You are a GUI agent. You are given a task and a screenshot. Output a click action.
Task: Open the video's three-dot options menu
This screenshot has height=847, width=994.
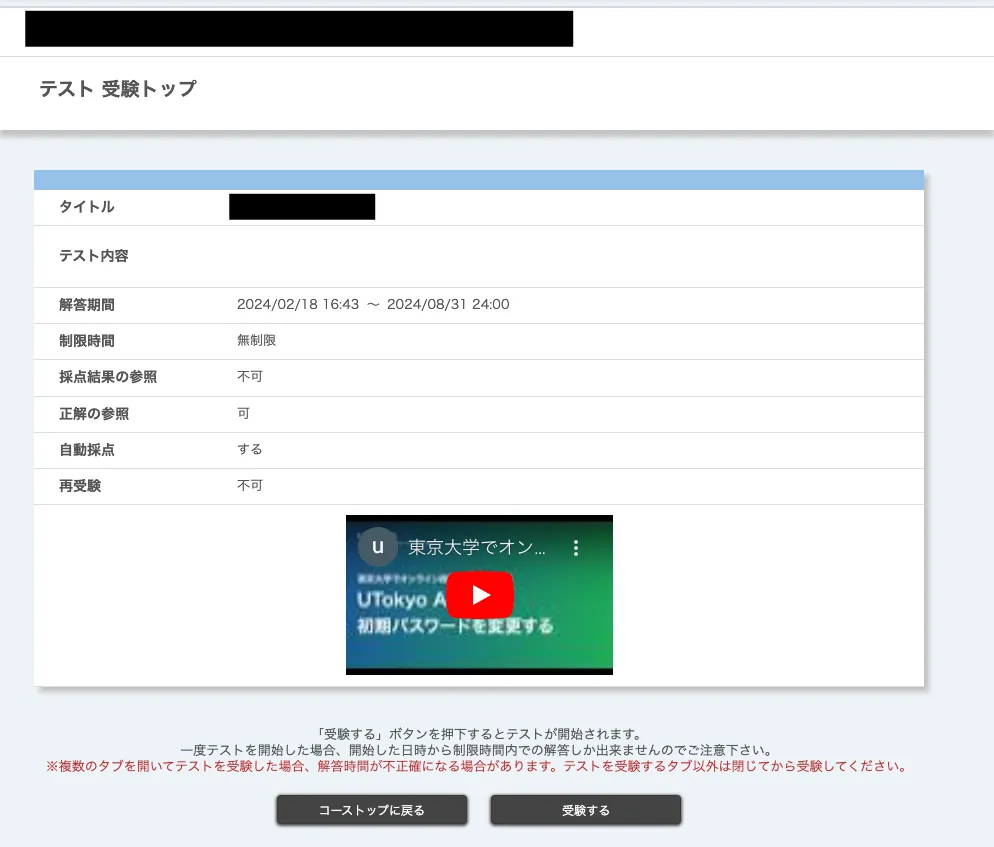pyautogui.click(x=575, y=548)
